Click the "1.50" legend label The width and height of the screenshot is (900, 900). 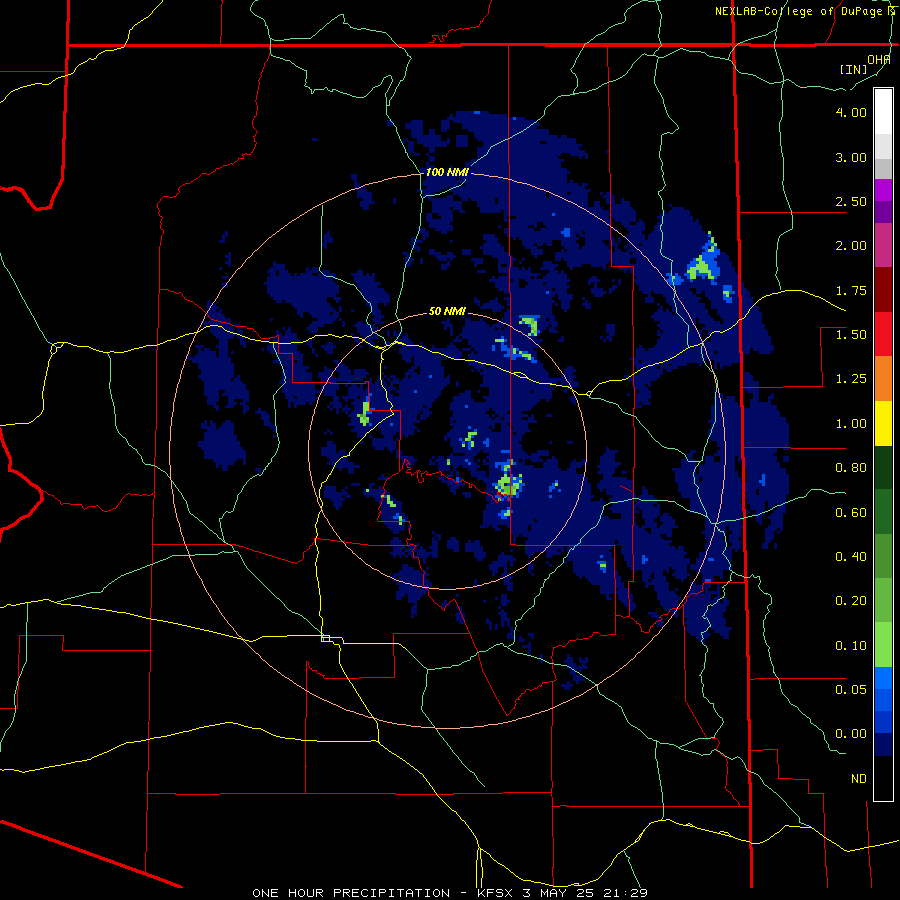pos(851,335)
